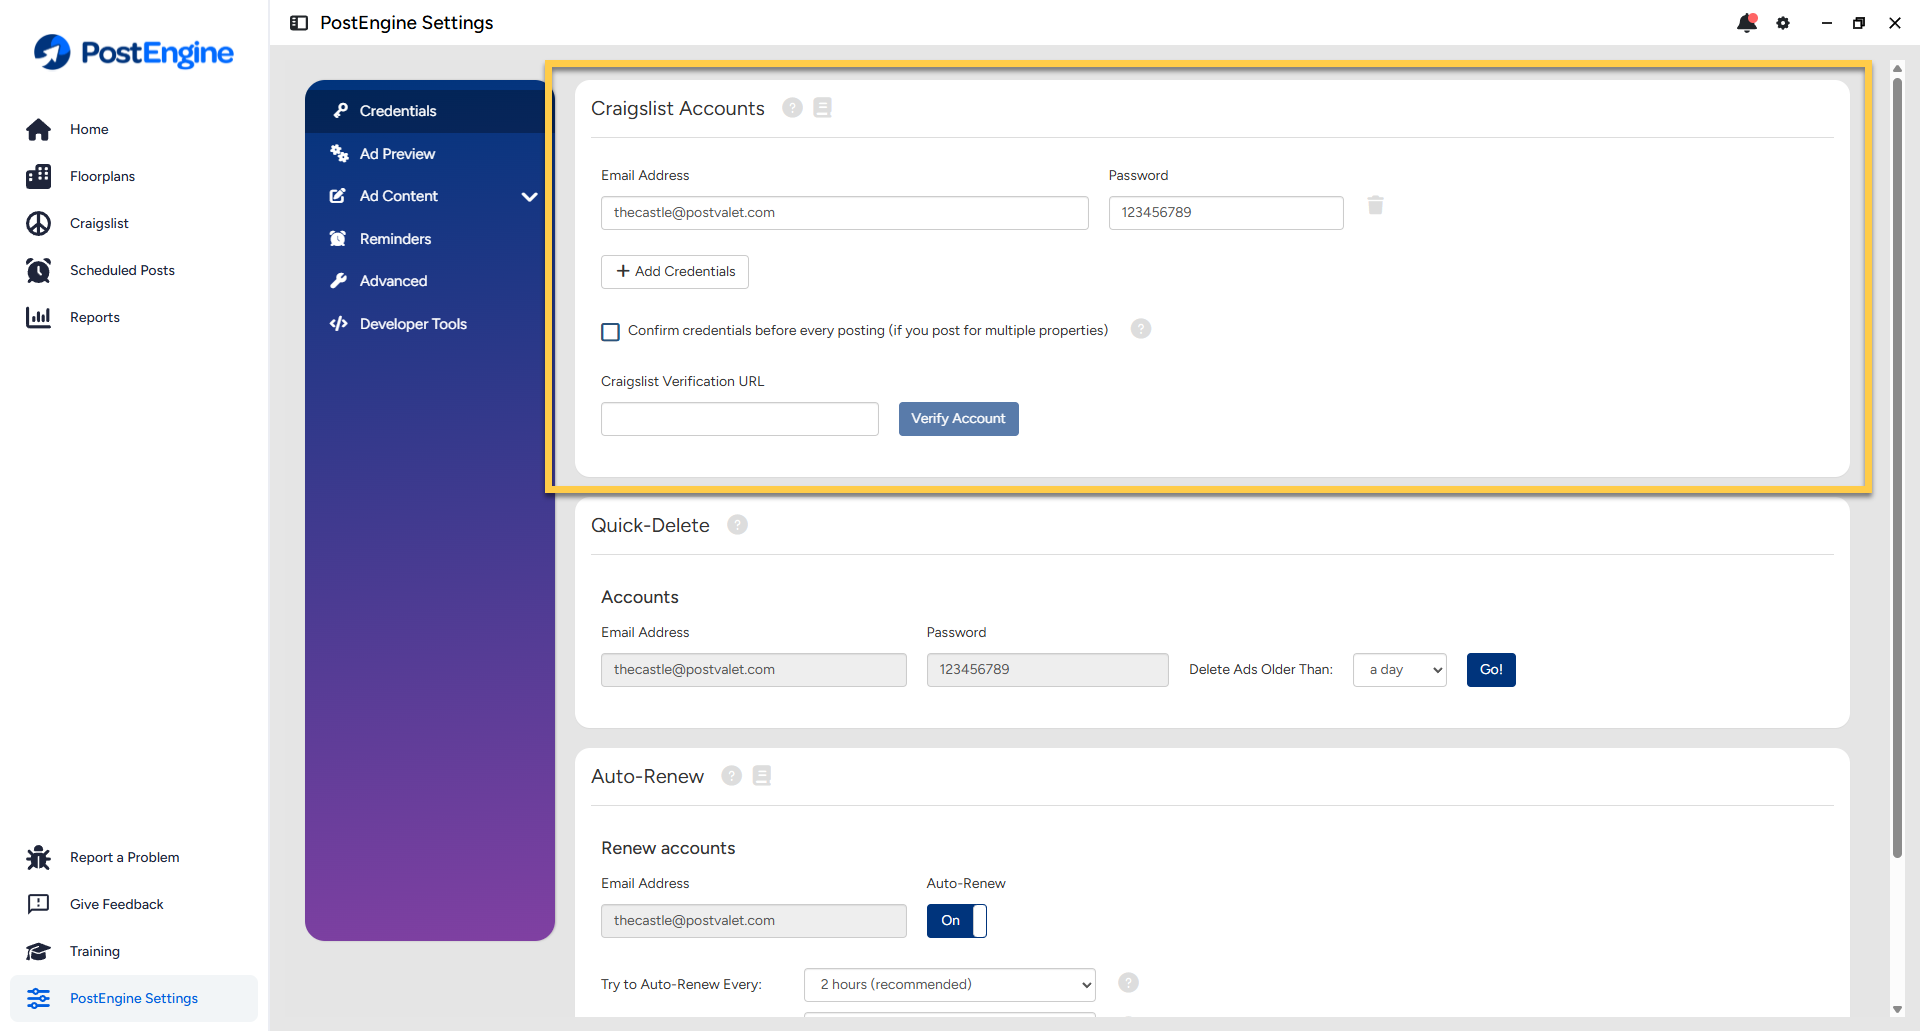Click the Developer Tools code icon
Screen dimensions: 1920x1031
coord(339,324)
